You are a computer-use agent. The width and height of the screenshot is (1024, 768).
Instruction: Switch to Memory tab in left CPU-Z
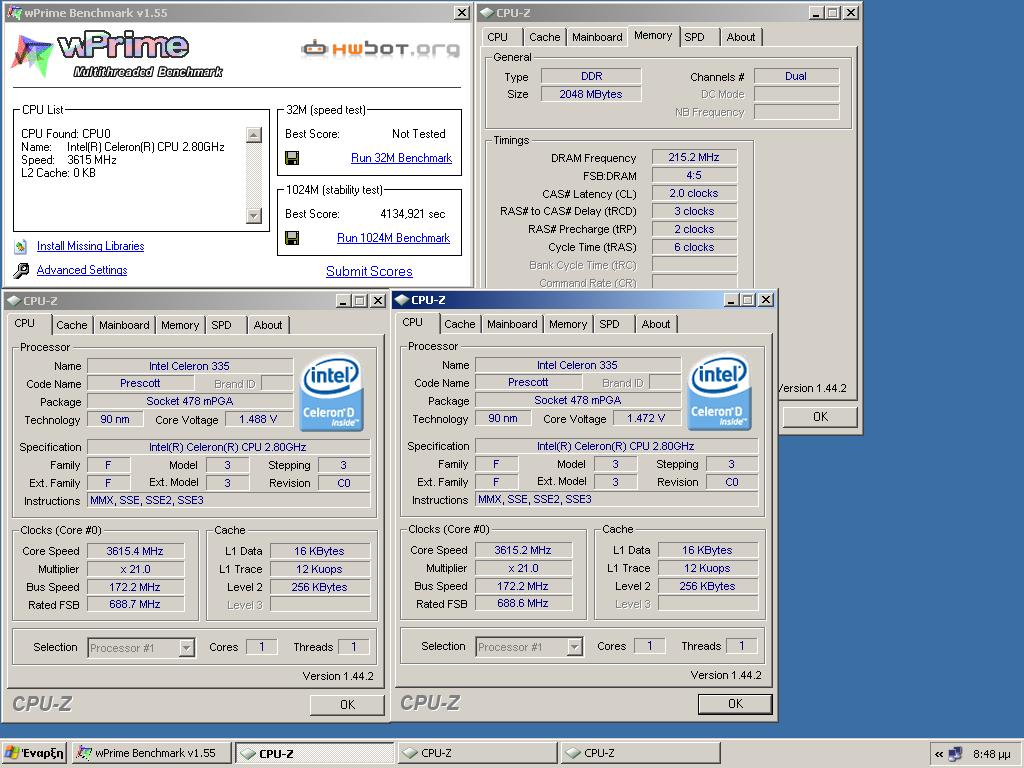180,325
